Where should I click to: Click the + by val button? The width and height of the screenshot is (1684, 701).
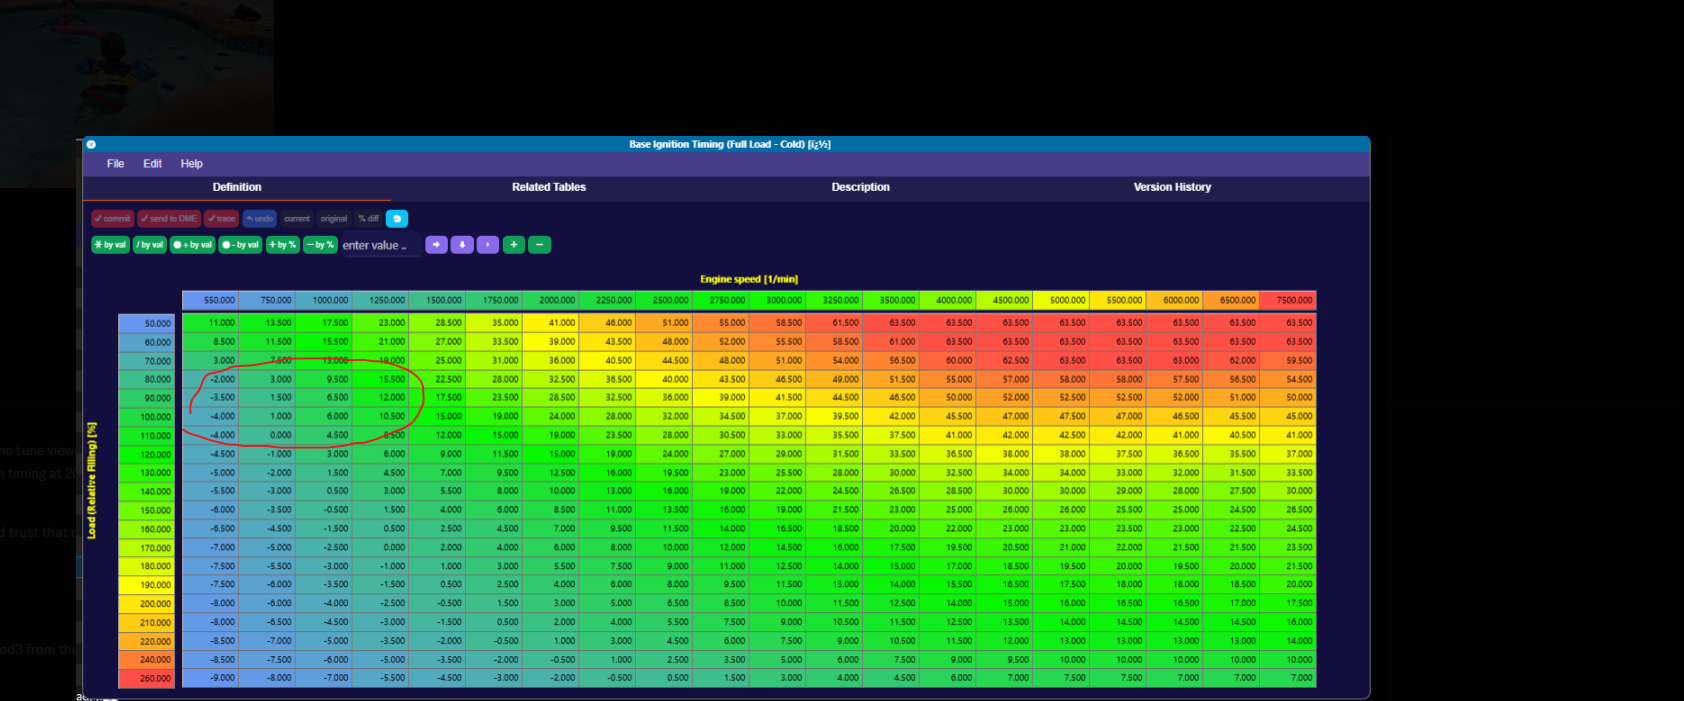pos(193,245)
